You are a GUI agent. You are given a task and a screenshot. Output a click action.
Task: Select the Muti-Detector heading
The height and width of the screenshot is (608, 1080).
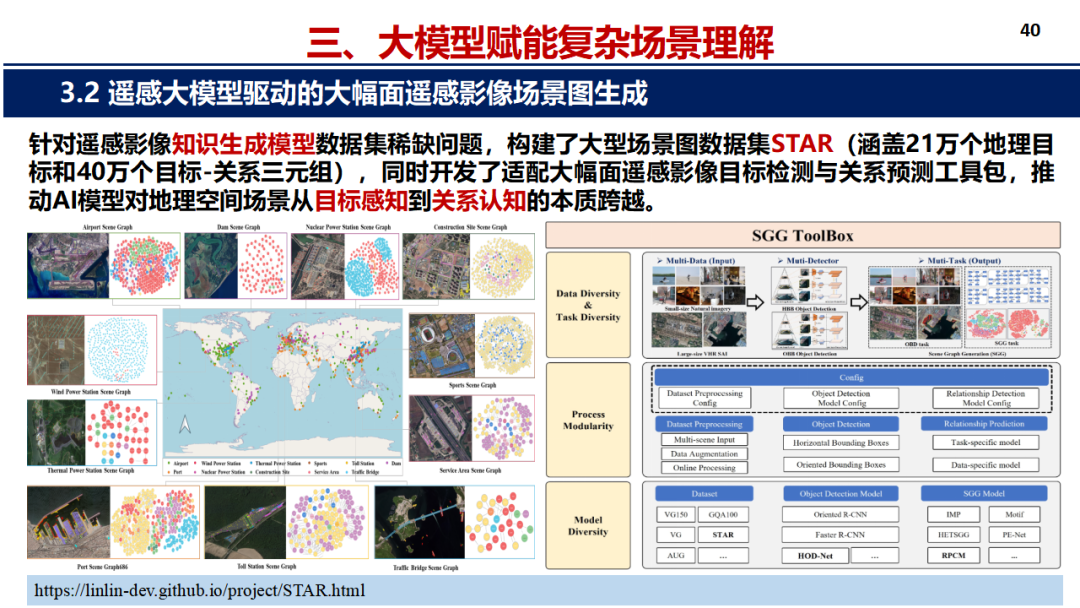(812, 261)
